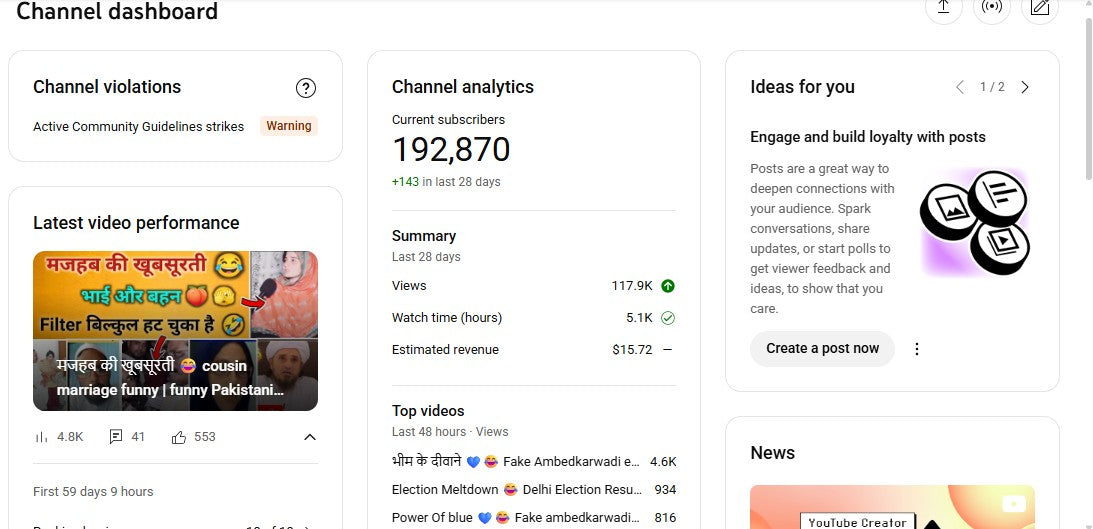
Task: Collapse the latest video performance details
Action: pos(309,437)
